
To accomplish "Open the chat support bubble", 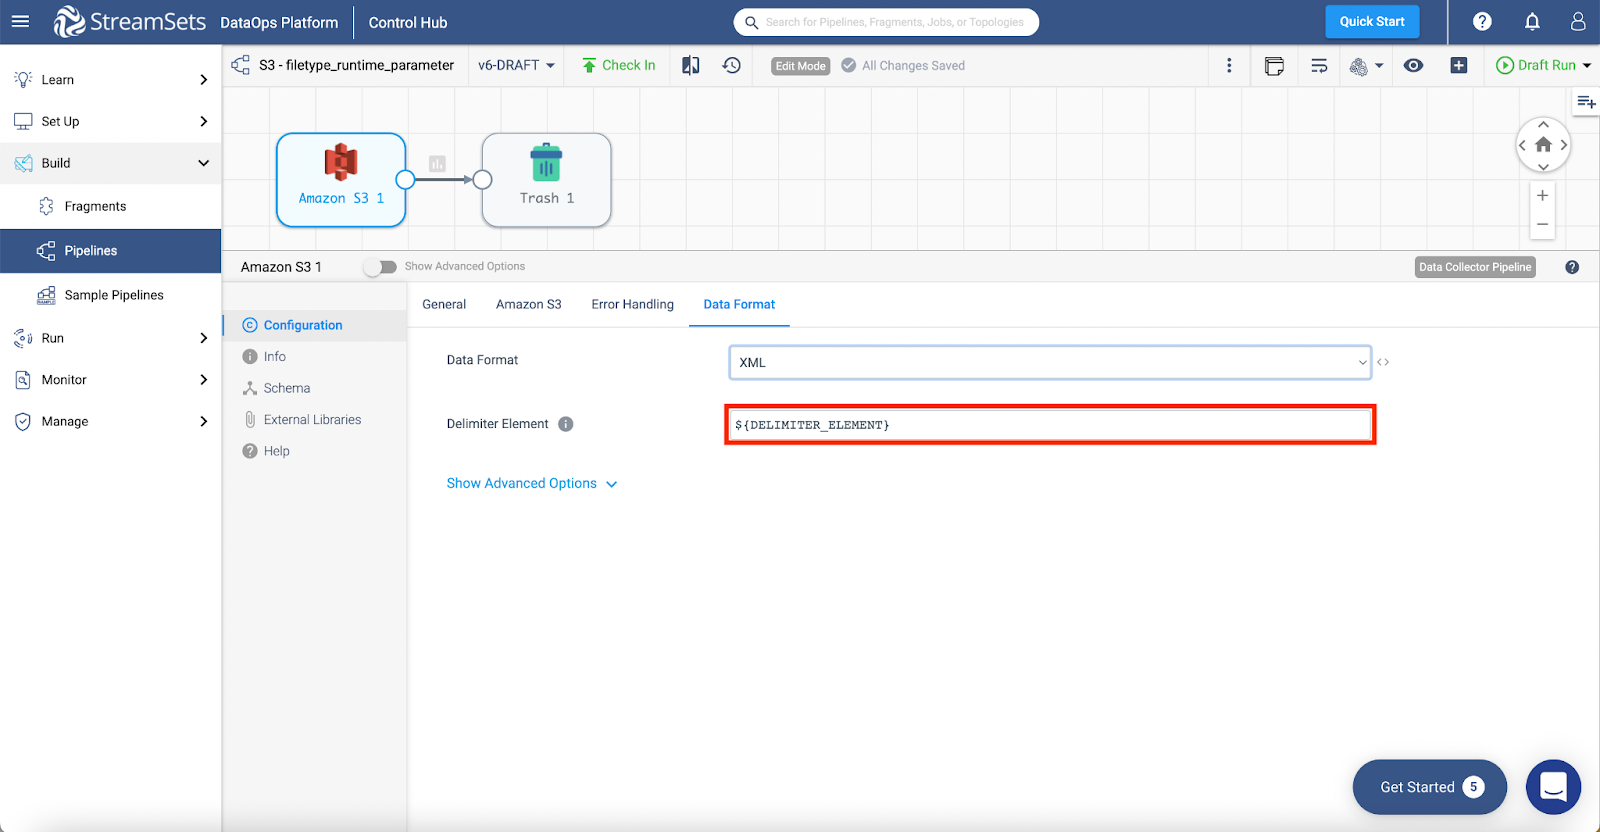I will [x=1553, y=787].
